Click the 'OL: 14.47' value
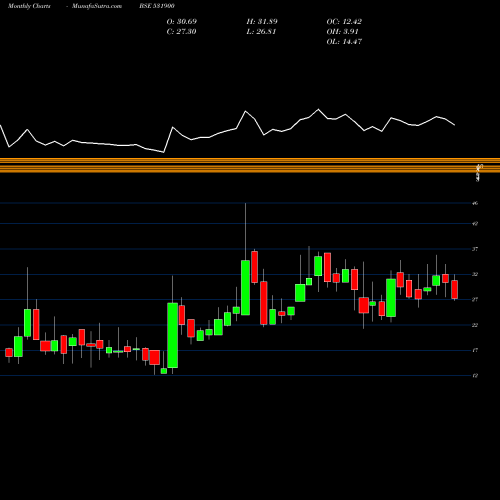Image resolution: width=500 pixels, height=500 pixels. tap(344, 41)
